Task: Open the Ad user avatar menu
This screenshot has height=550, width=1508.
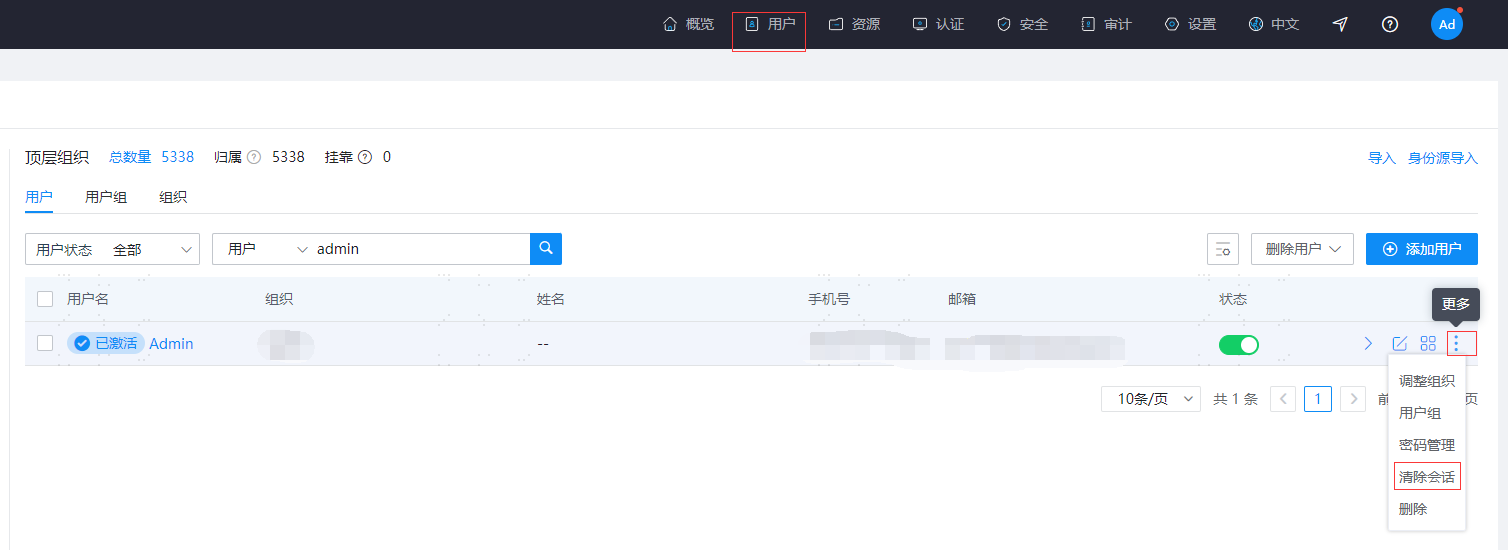Action: click(x=1447, y=24)
